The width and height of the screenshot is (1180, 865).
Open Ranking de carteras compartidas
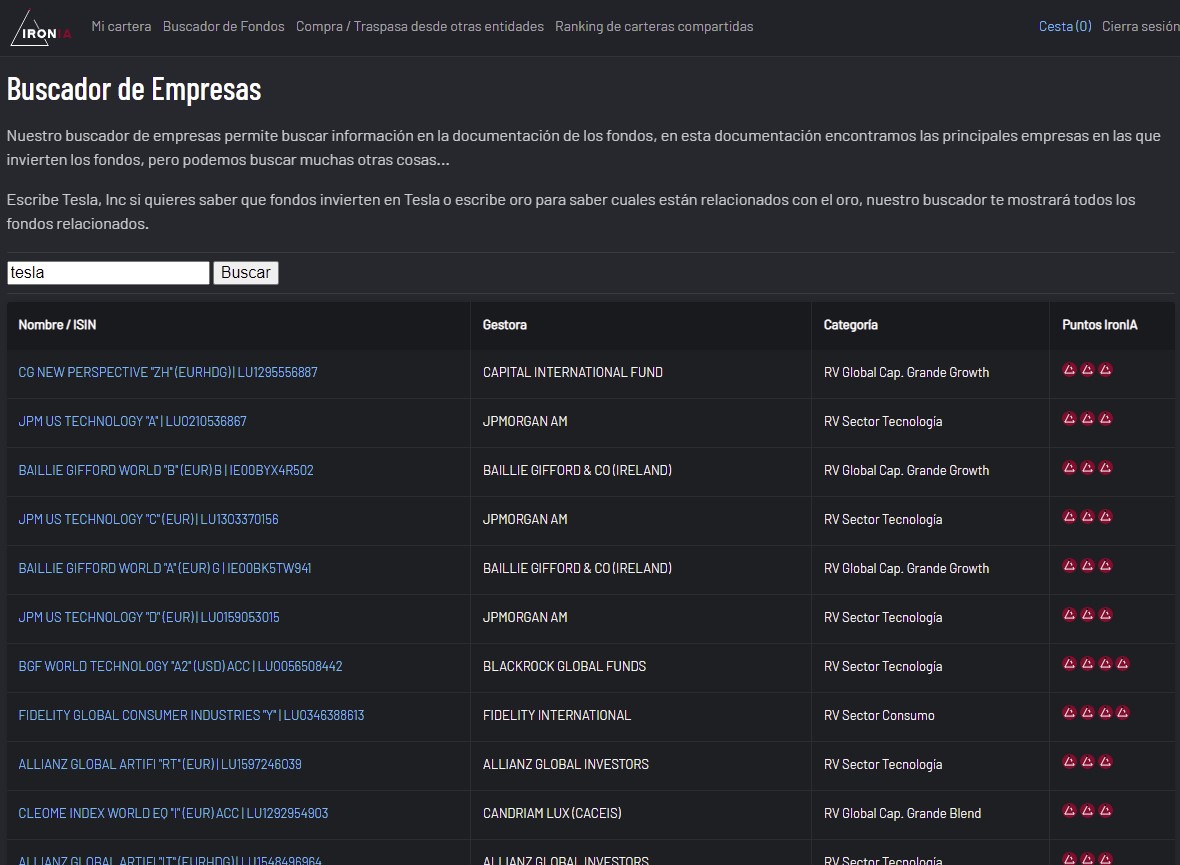coord(654,26)
